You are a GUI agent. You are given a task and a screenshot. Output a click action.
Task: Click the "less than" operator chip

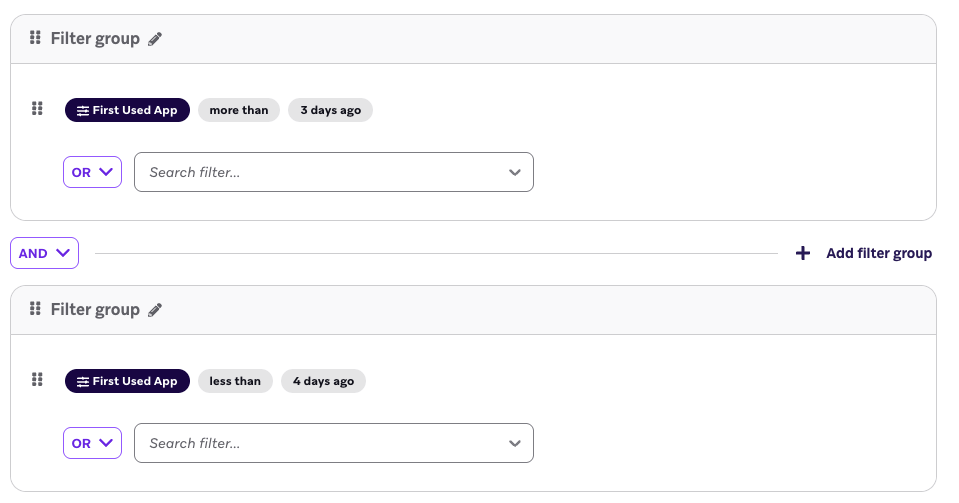point(235,381)
